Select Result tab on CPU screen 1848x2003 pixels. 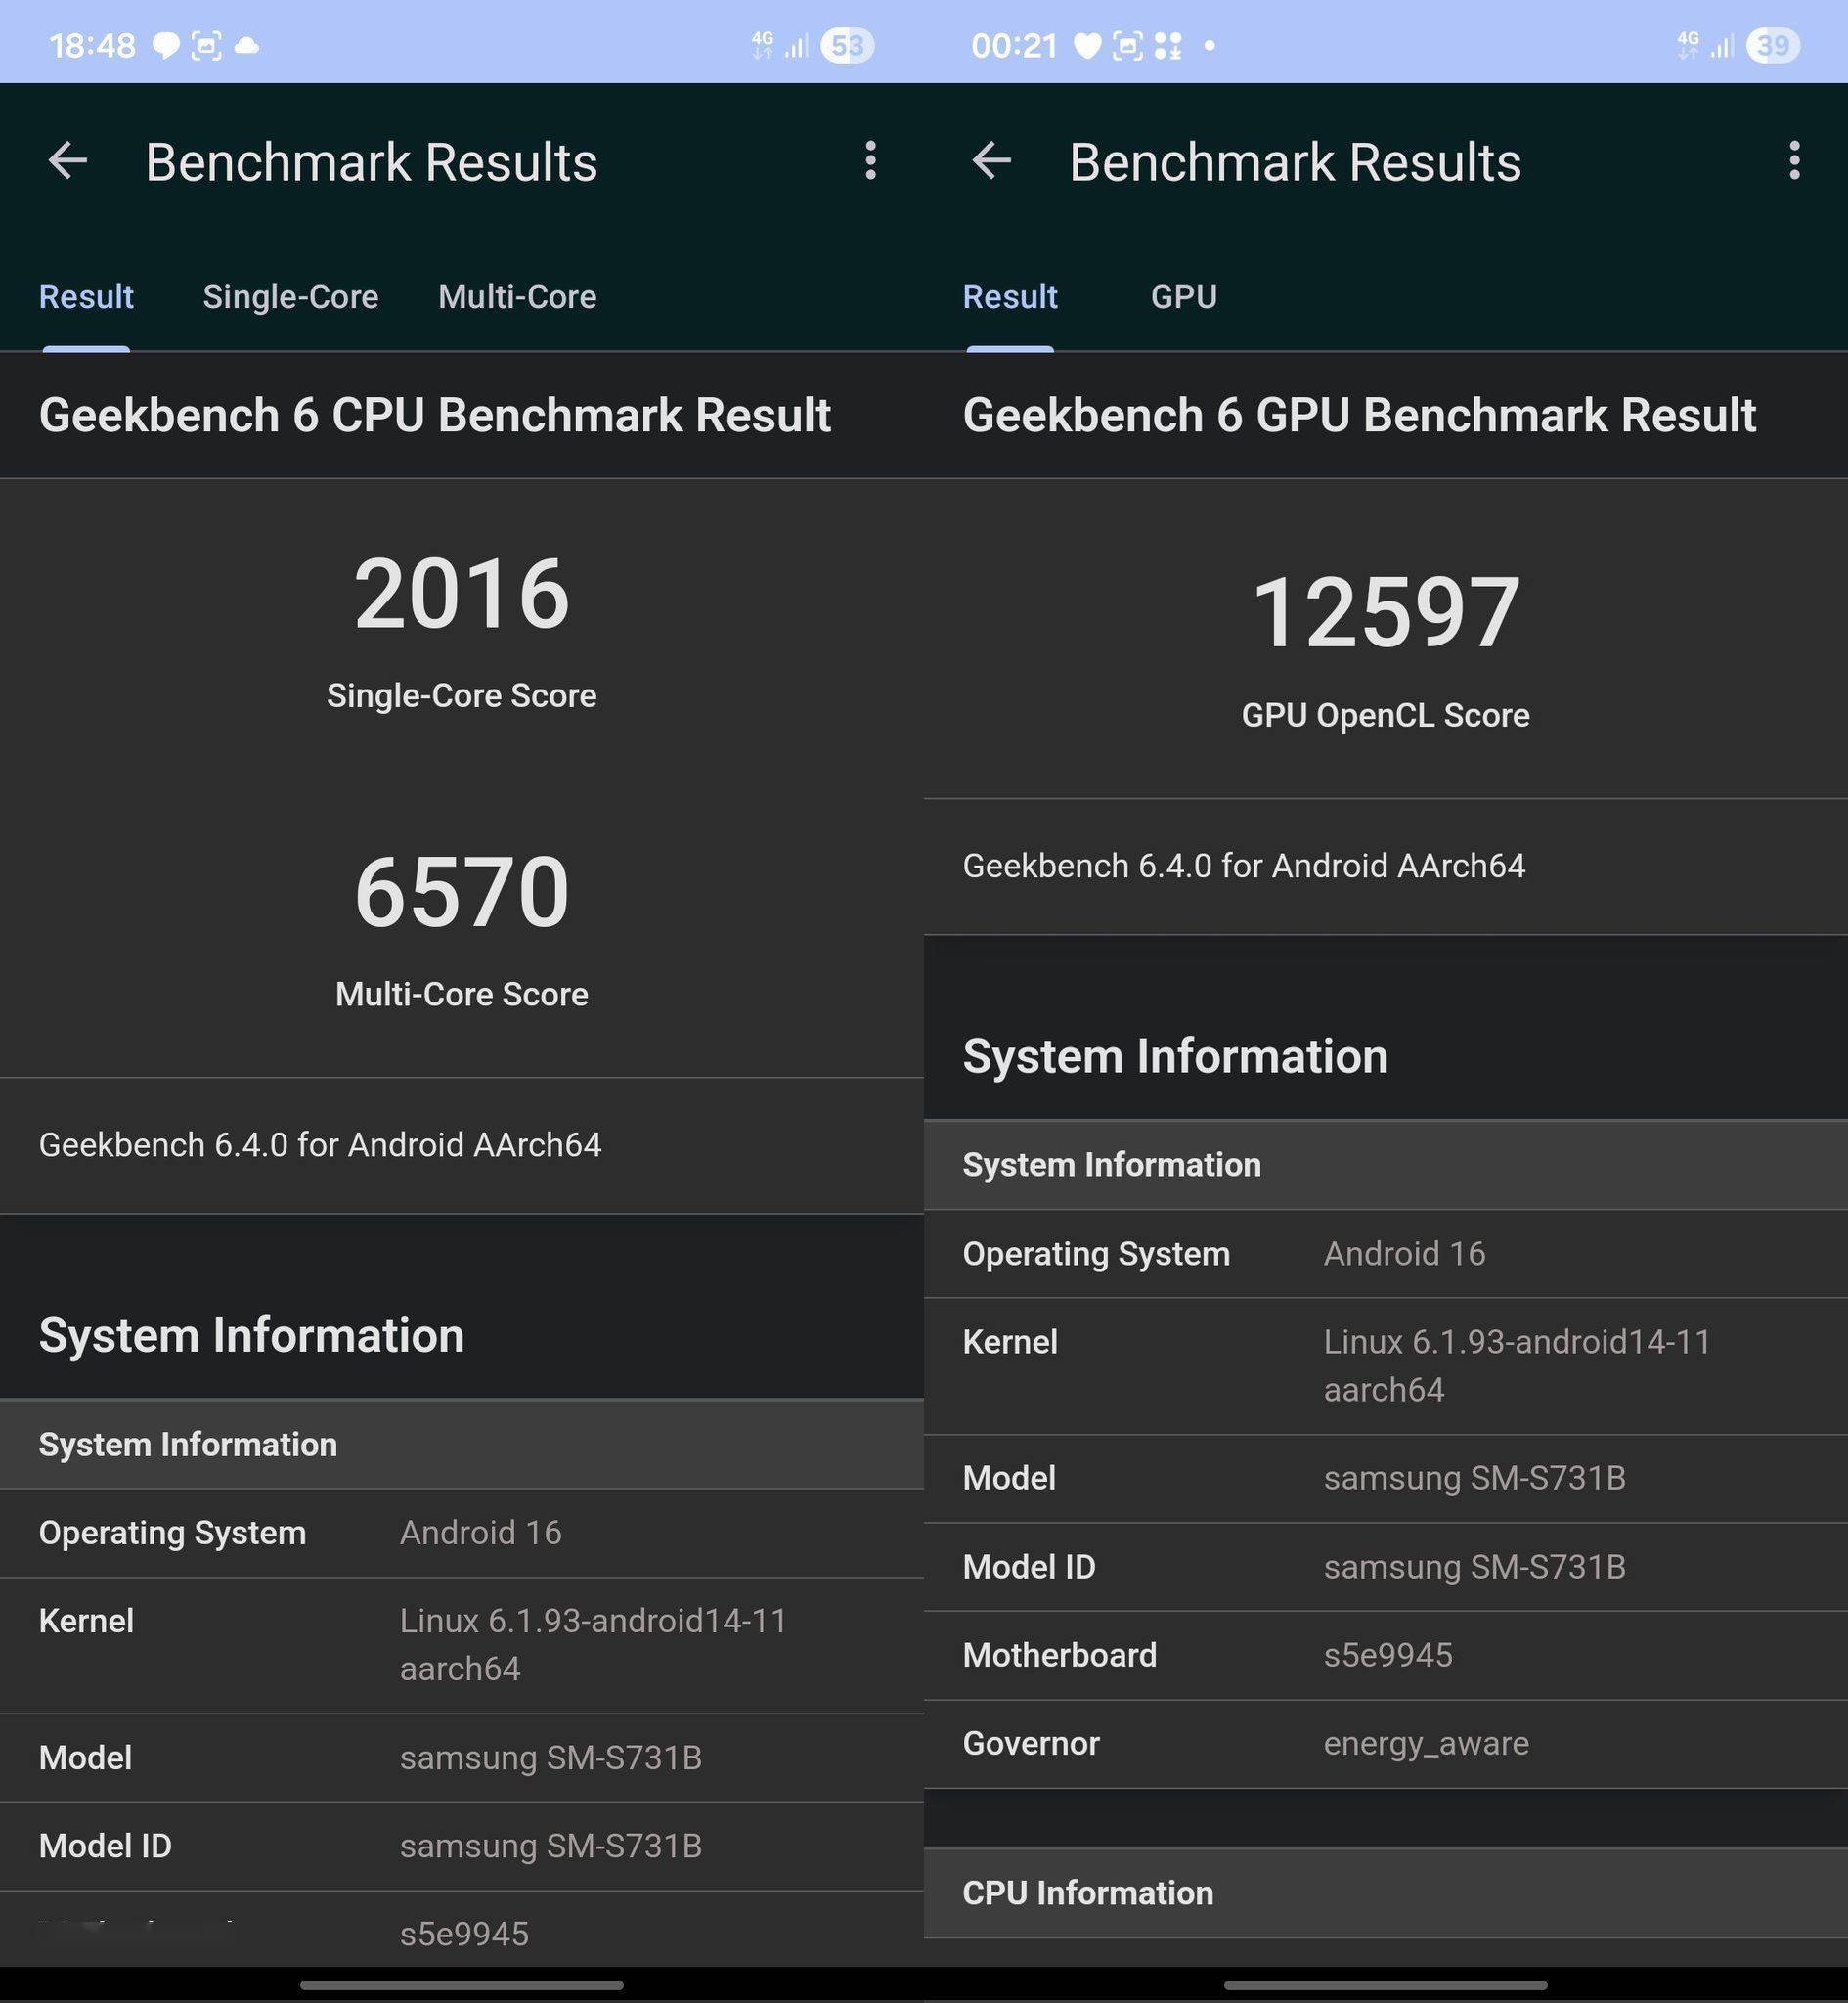click(x=86, y=297)
